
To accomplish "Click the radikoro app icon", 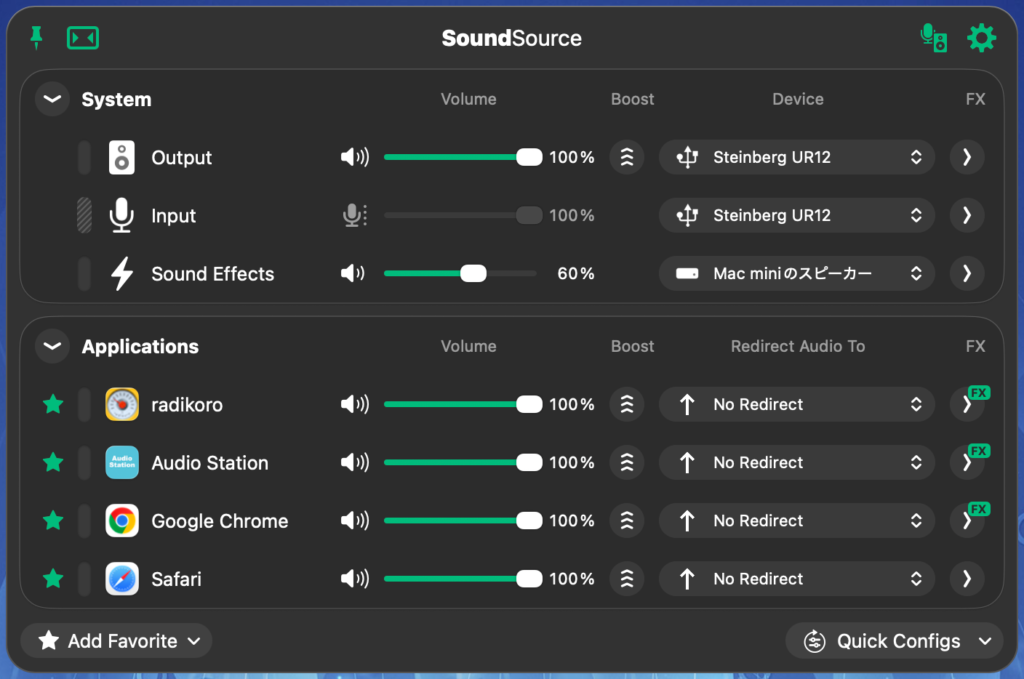I will [122, 405].
